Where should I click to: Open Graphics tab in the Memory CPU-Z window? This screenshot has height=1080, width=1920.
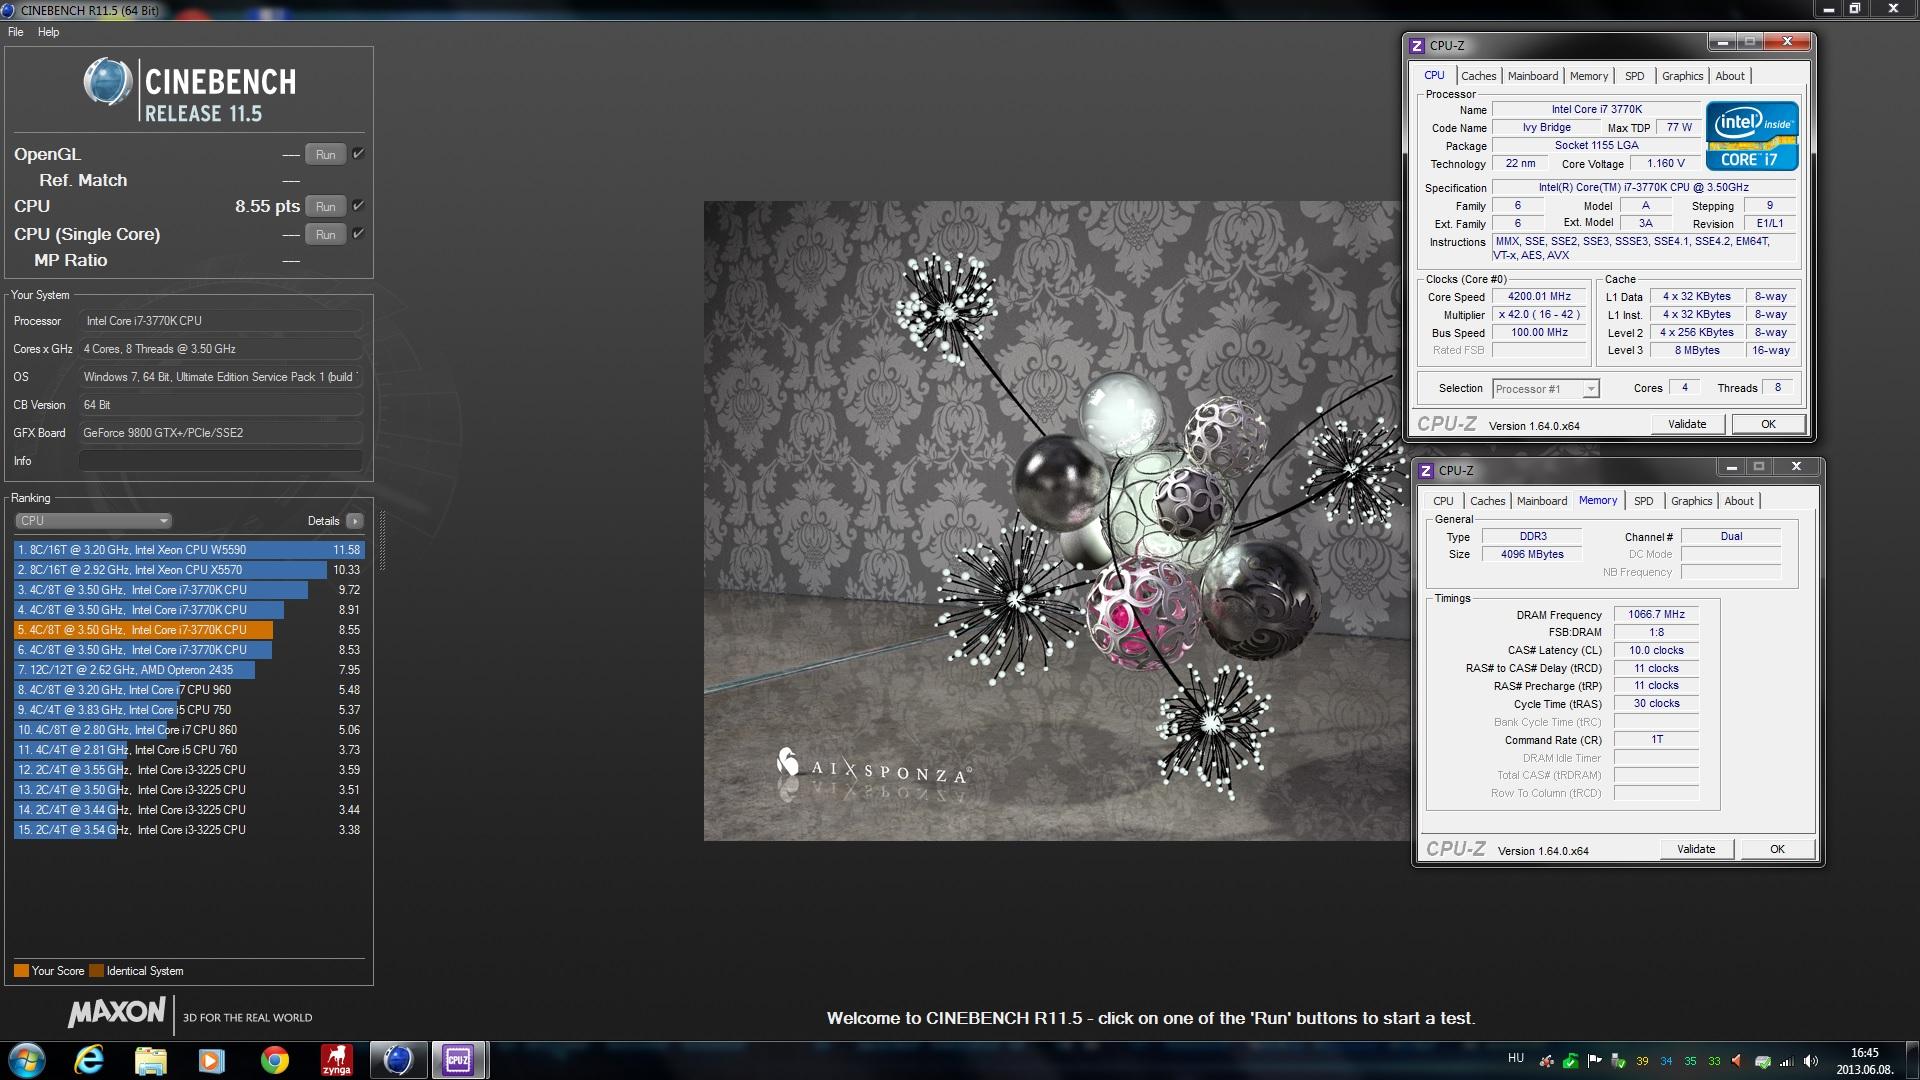[x=1691, y=501]
